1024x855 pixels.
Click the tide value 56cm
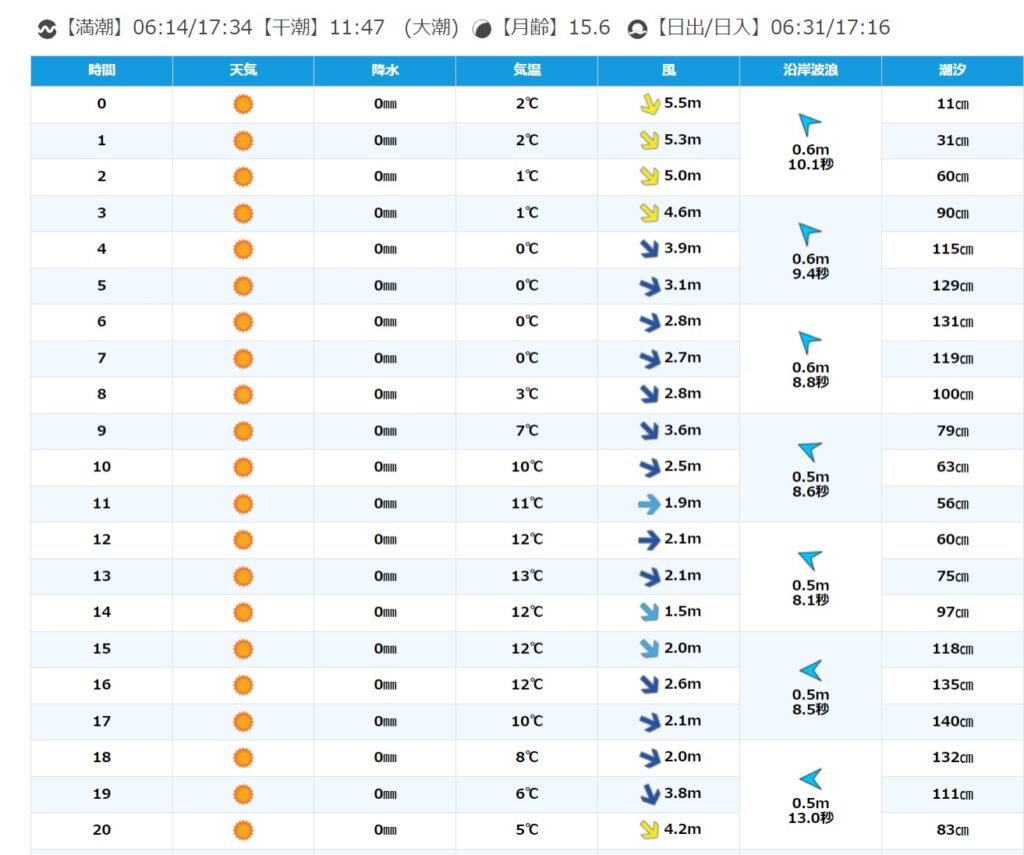pos(952,503)
